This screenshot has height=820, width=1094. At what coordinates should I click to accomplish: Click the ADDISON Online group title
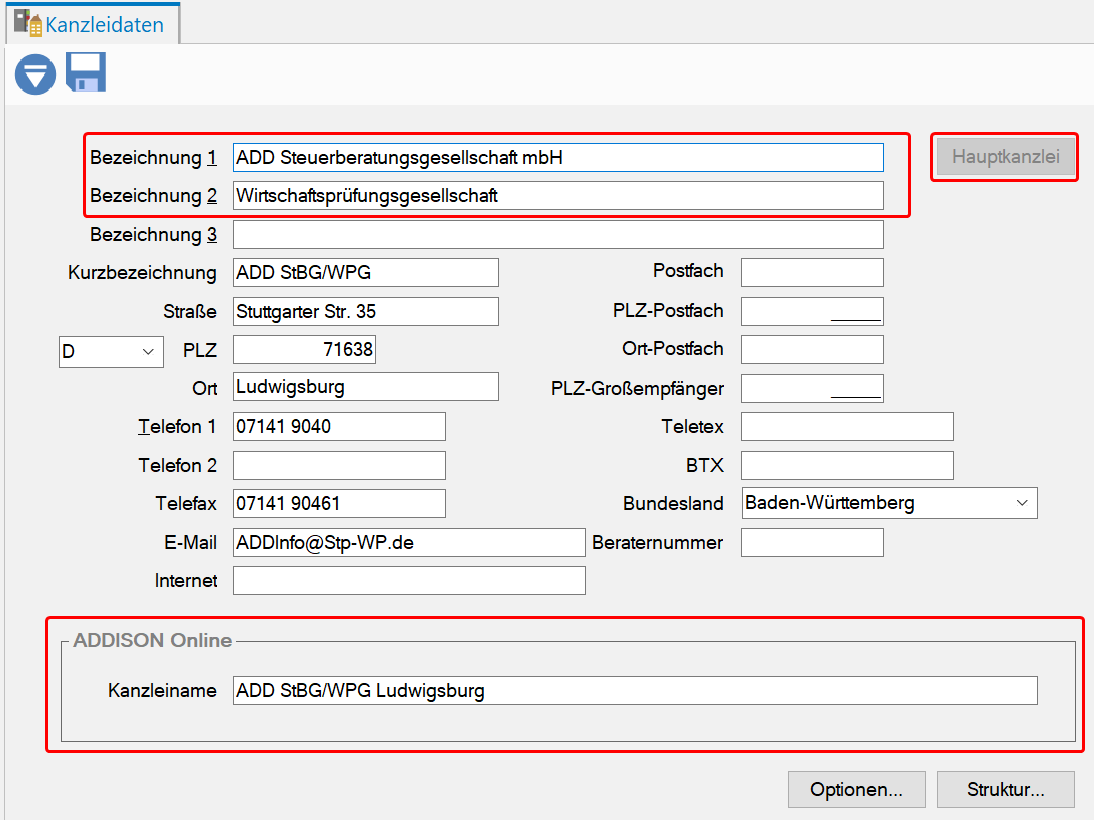153,640
